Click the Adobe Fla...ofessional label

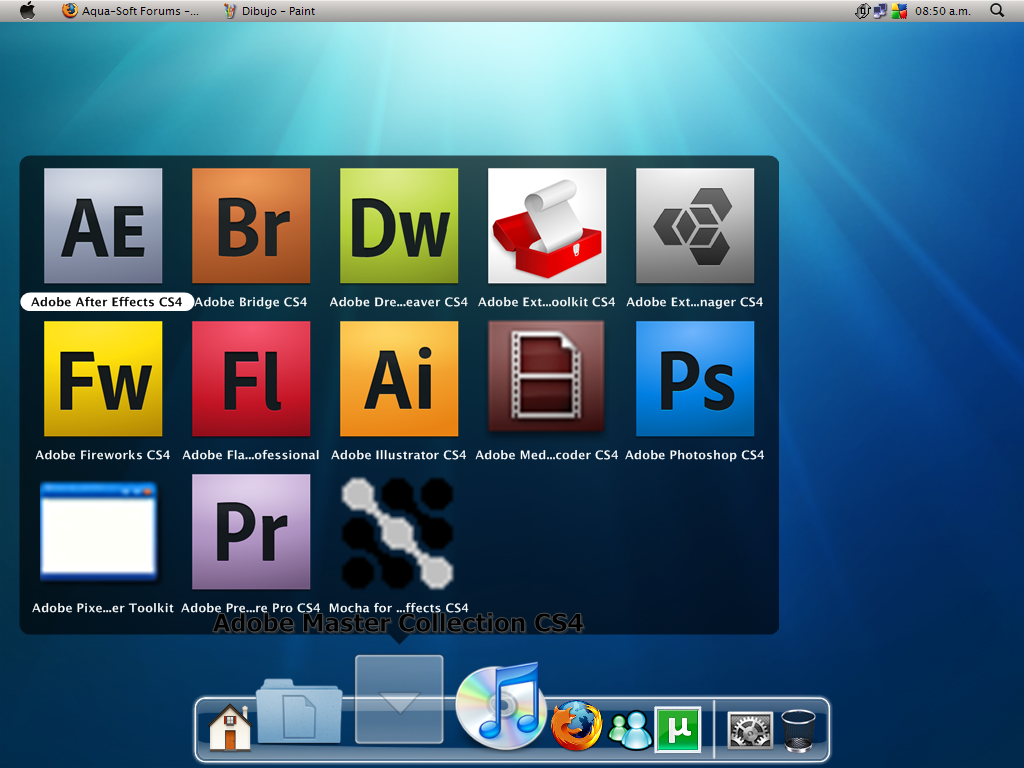tap(251, 455)
